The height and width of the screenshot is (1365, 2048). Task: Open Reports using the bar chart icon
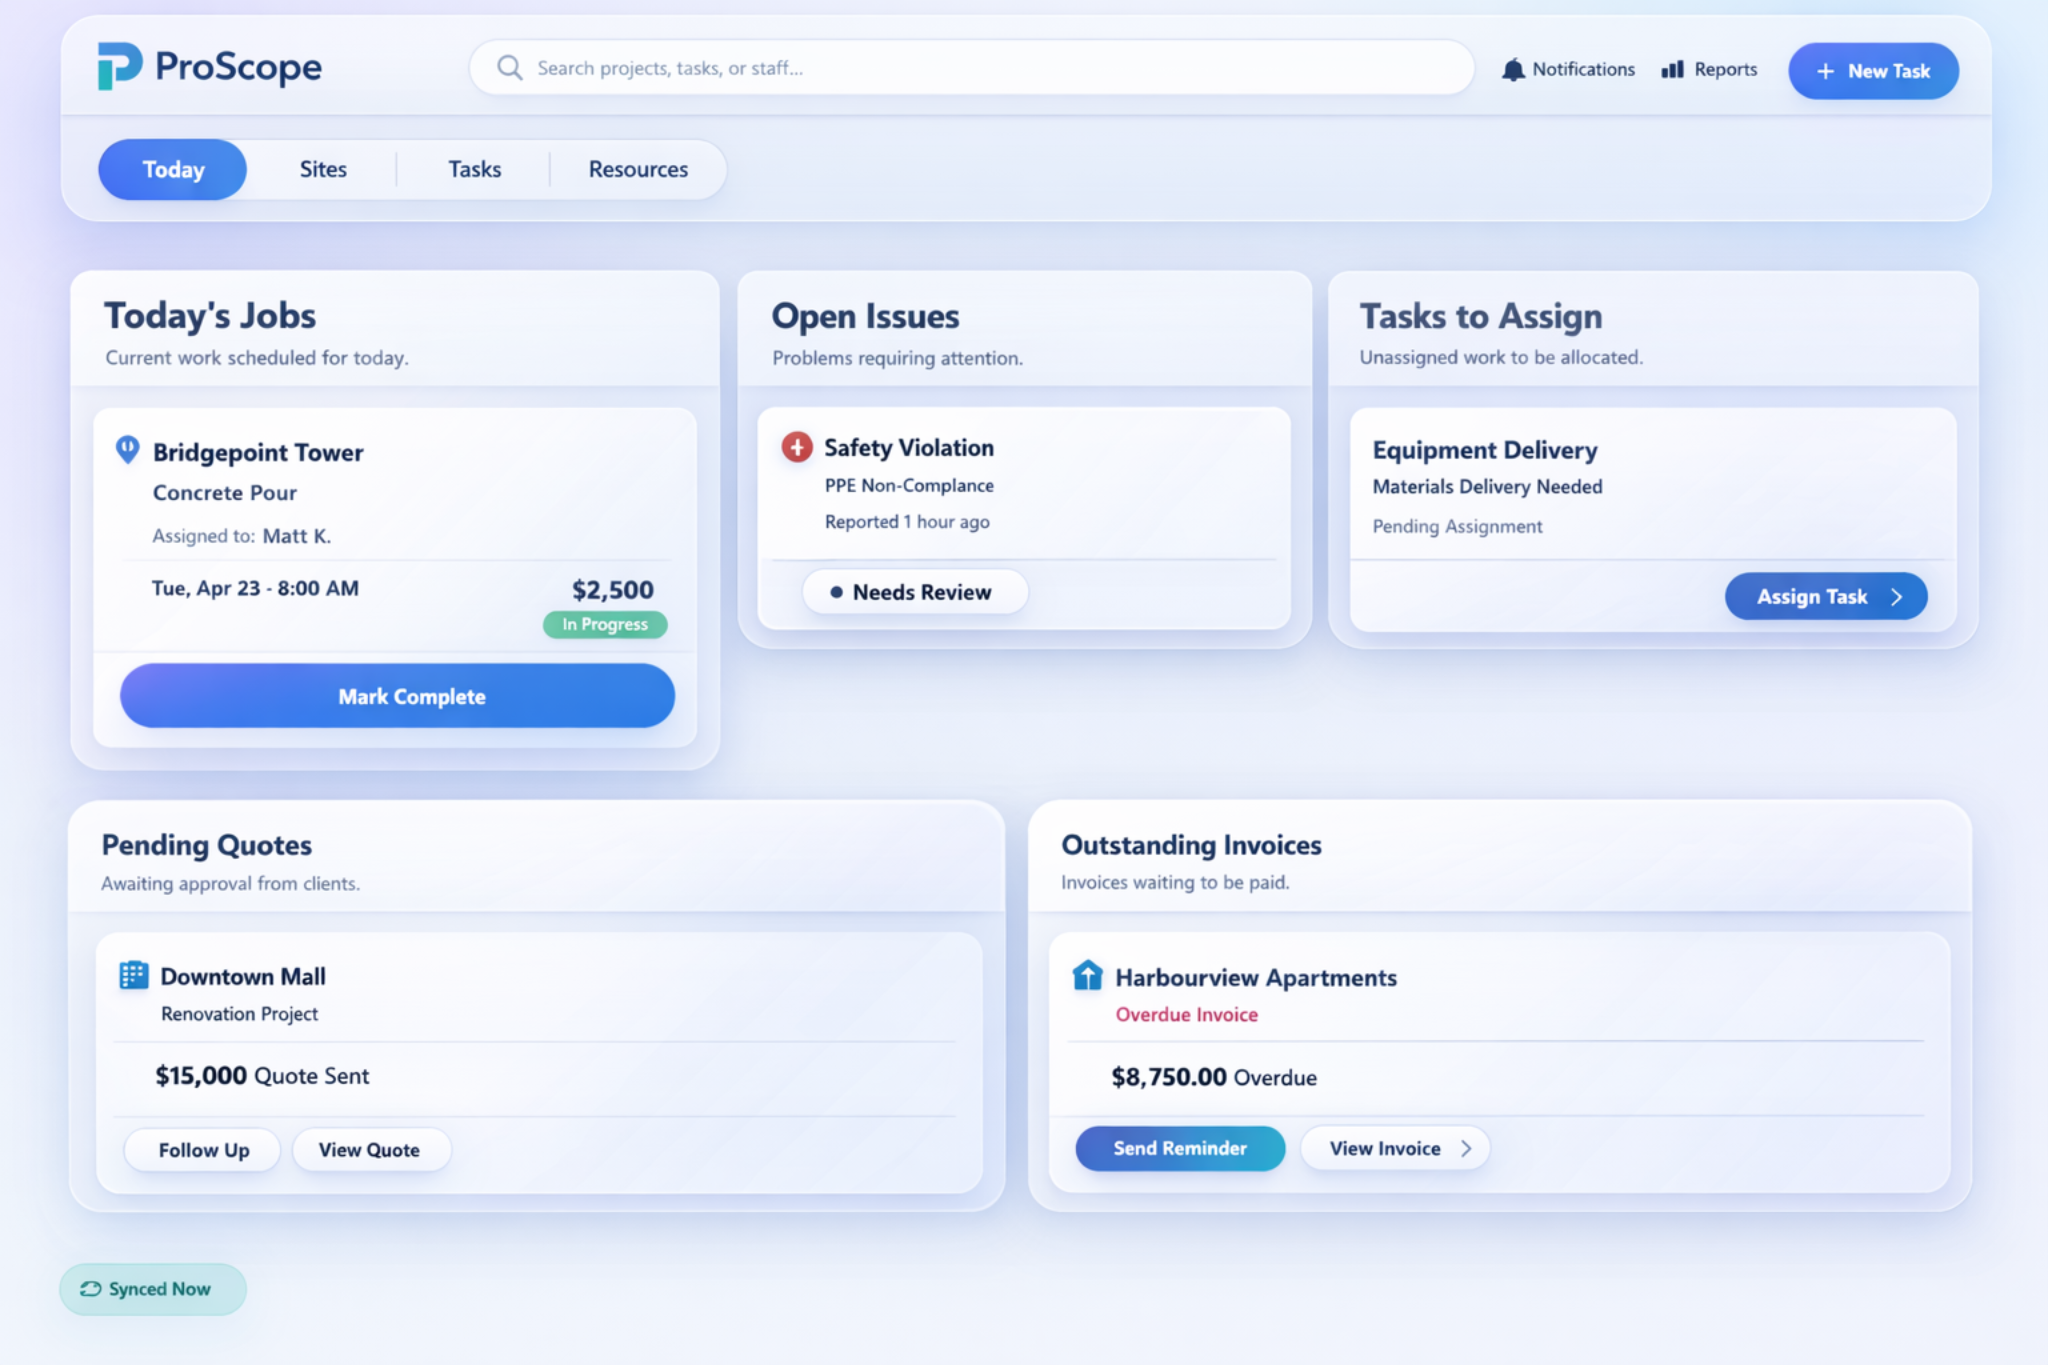point(1673,69)
